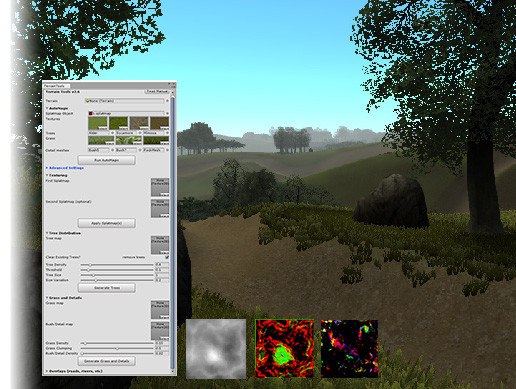Click the red-green splatmap preview image

pyautogui.click(x=284, y=349)
